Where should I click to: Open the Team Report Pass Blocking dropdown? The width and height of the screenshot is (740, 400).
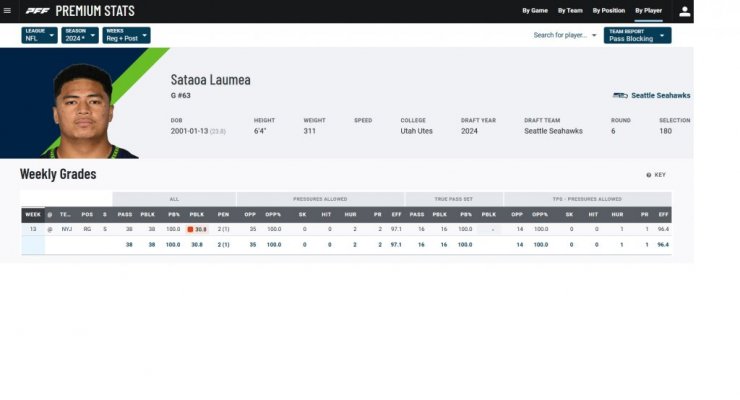(x=637, y=35)
